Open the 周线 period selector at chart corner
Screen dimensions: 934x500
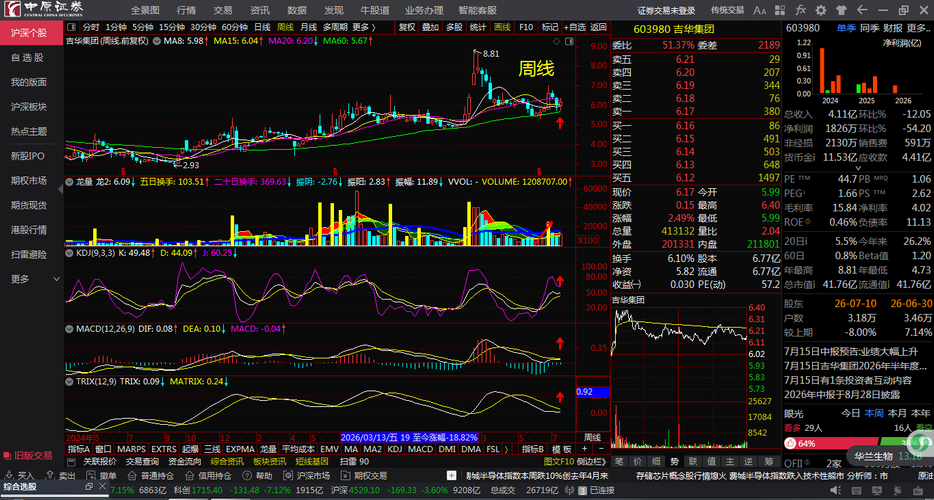[592, 437]
